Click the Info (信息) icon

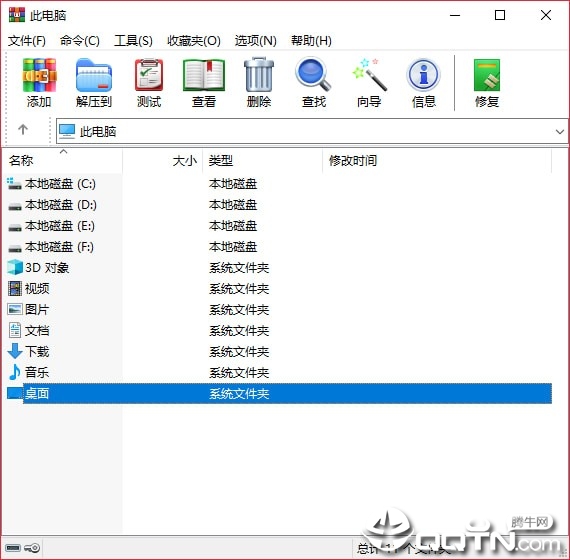[x=424, y=75]
